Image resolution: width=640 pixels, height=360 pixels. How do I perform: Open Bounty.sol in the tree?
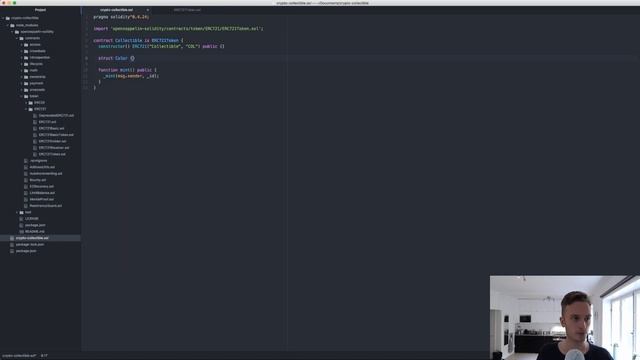pos(38,180)
